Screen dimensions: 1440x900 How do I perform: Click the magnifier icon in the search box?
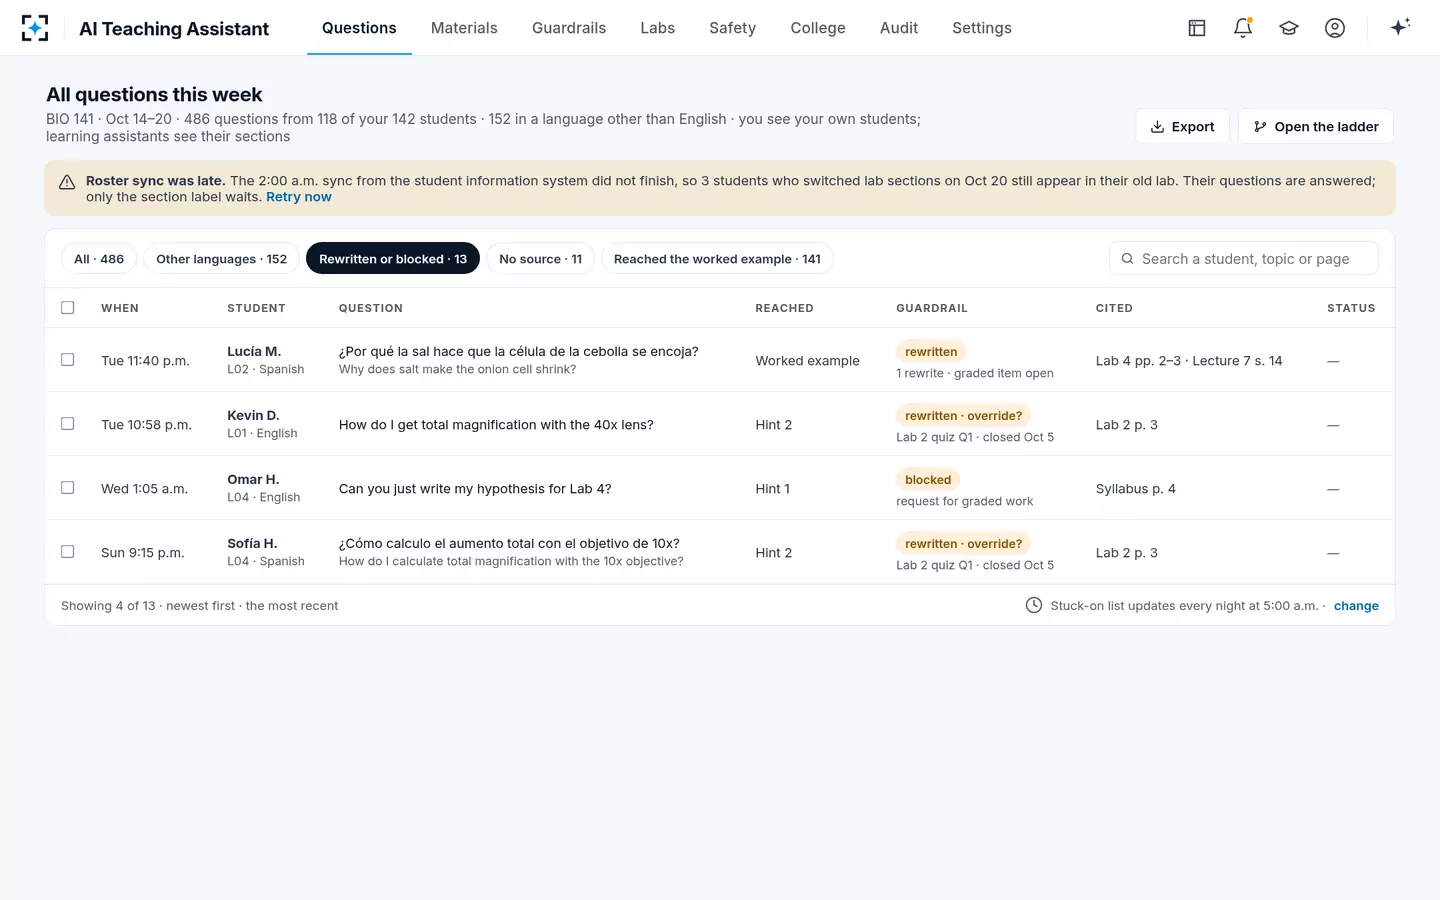tap(1127, 259)
